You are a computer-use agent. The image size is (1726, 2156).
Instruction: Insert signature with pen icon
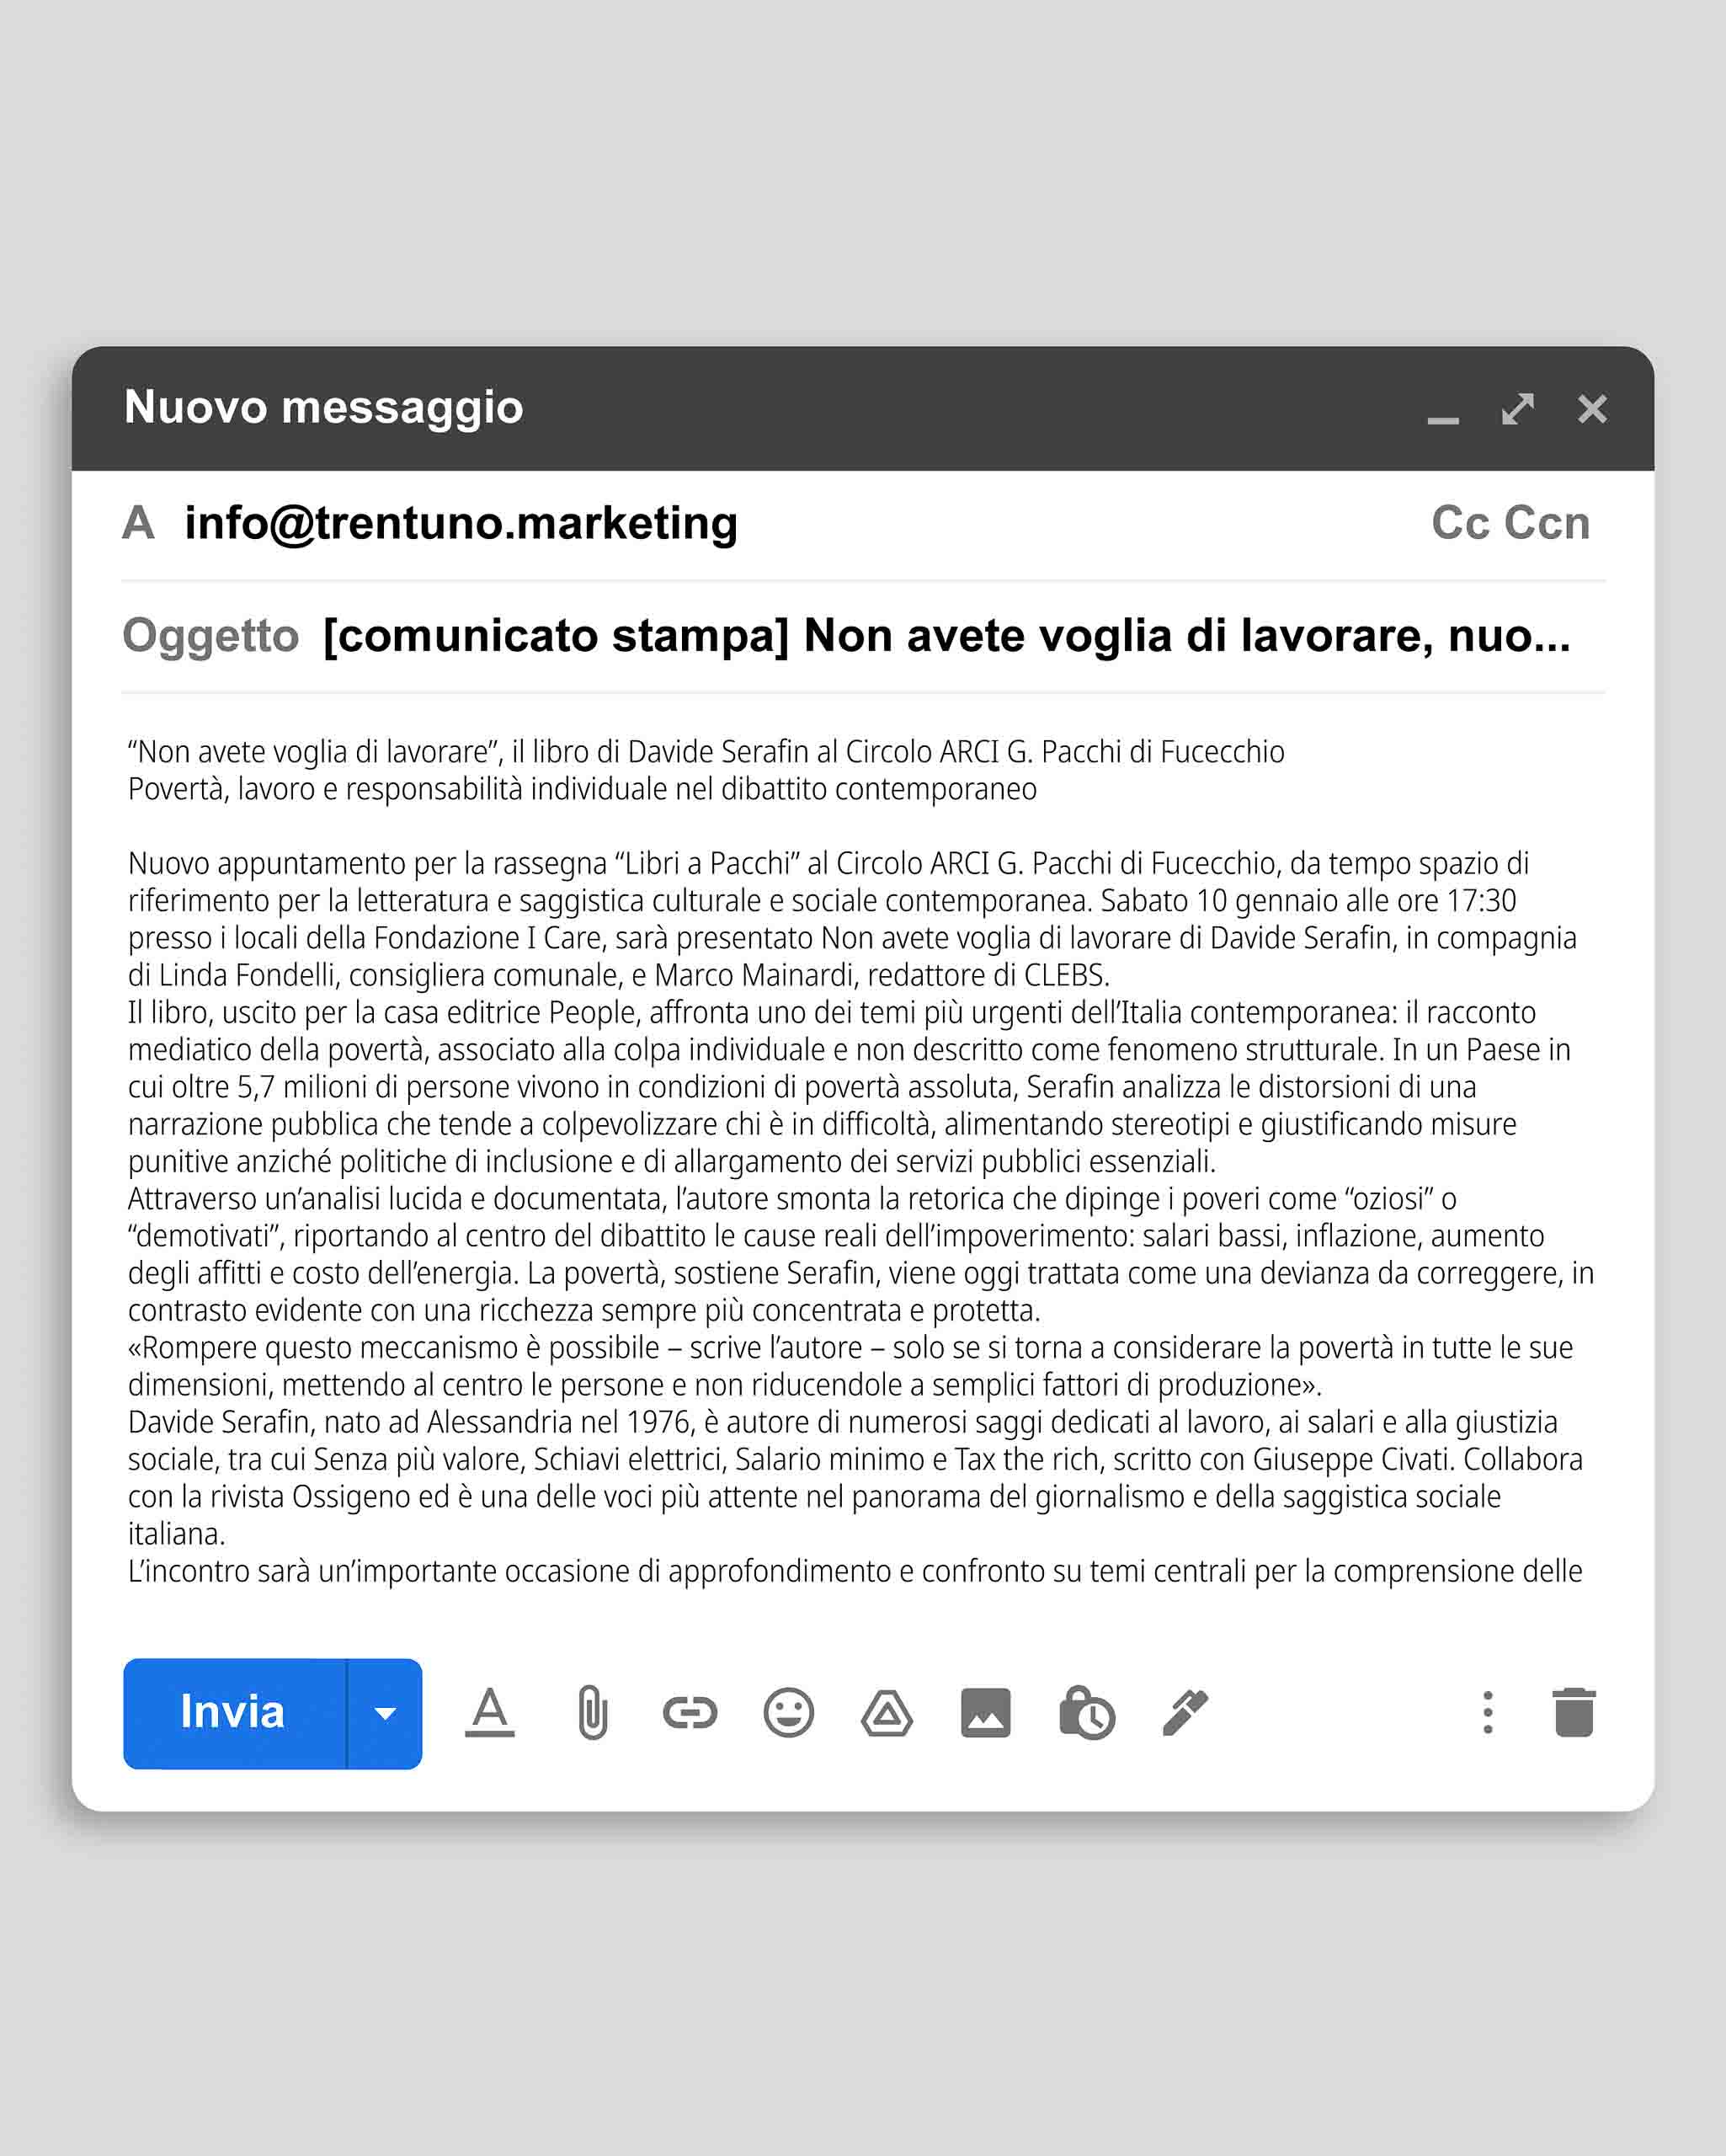click(1185, 1713)
